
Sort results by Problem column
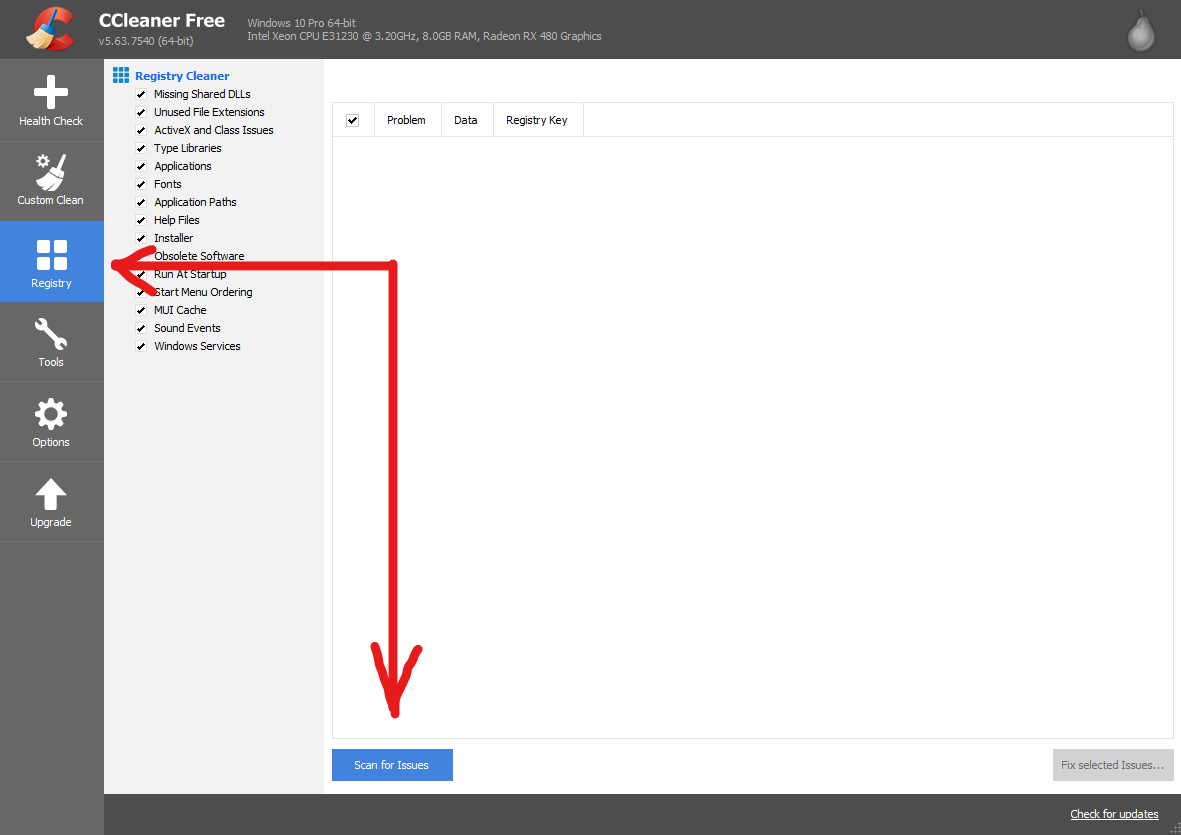coord(406,120)
